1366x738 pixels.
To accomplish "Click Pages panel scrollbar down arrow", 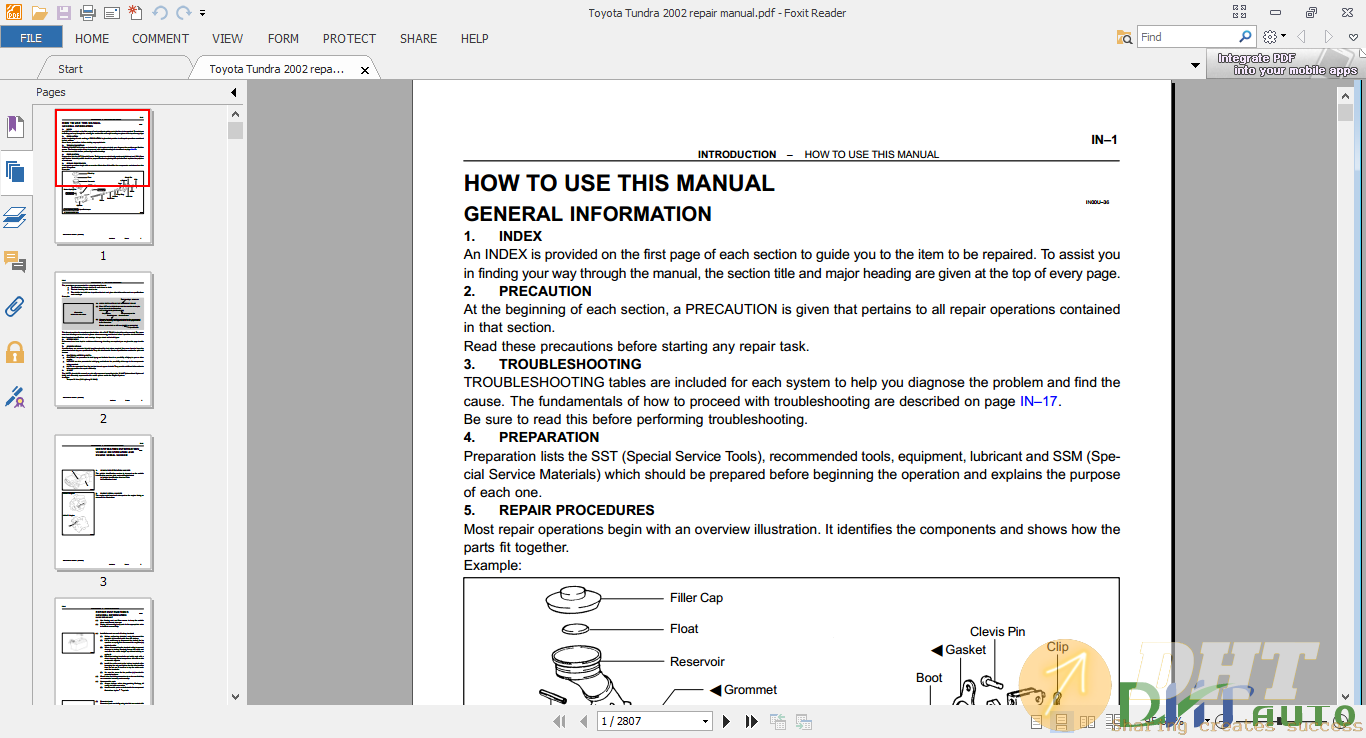I will tap(236, 697).
